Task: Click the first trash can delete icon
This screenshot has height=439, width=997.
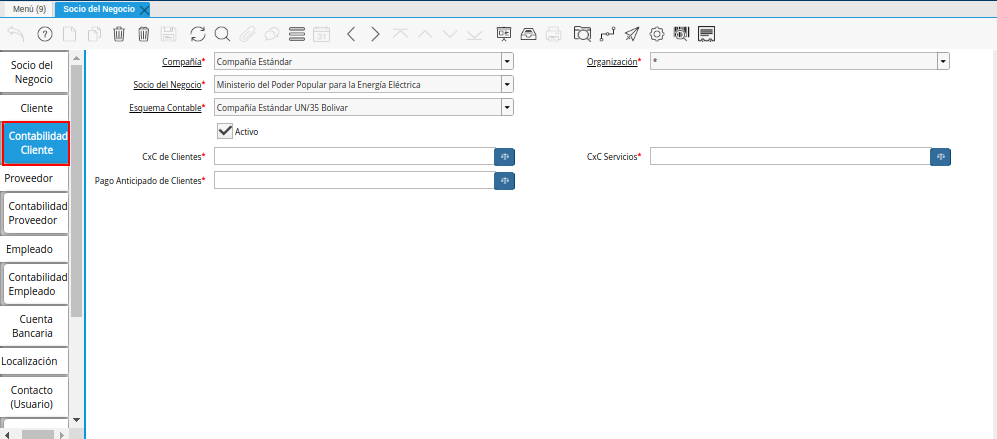Action: click(x=119, y=34)
